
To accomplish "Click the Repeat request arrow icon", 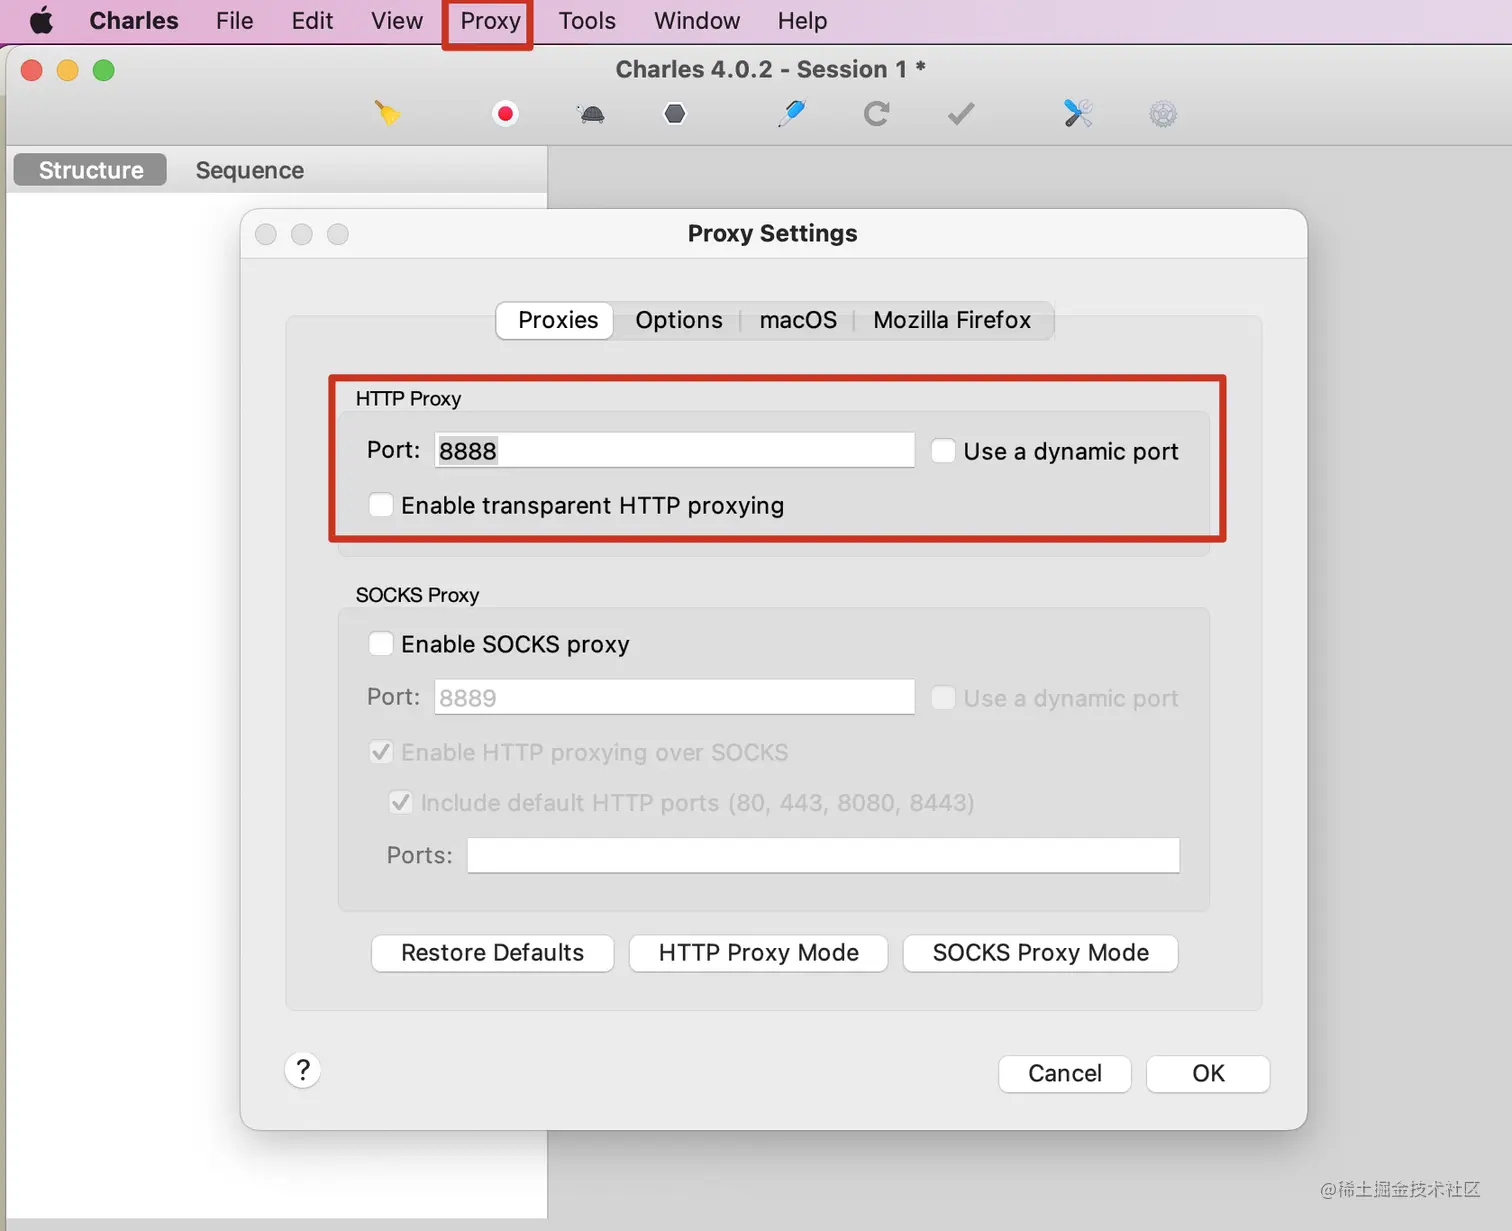I will 877,113.
